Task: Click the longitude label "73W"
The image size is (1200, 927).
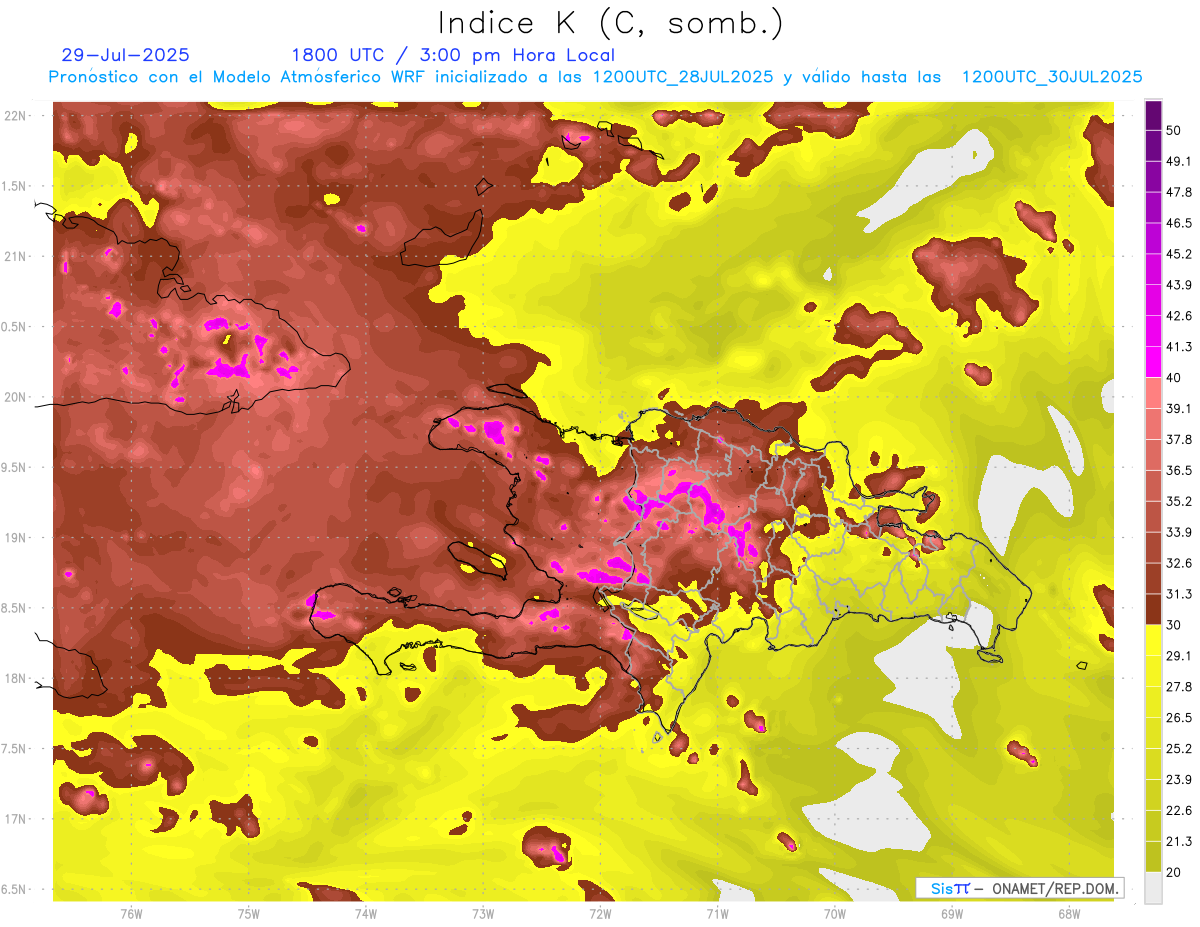Action: click(483, 913)
